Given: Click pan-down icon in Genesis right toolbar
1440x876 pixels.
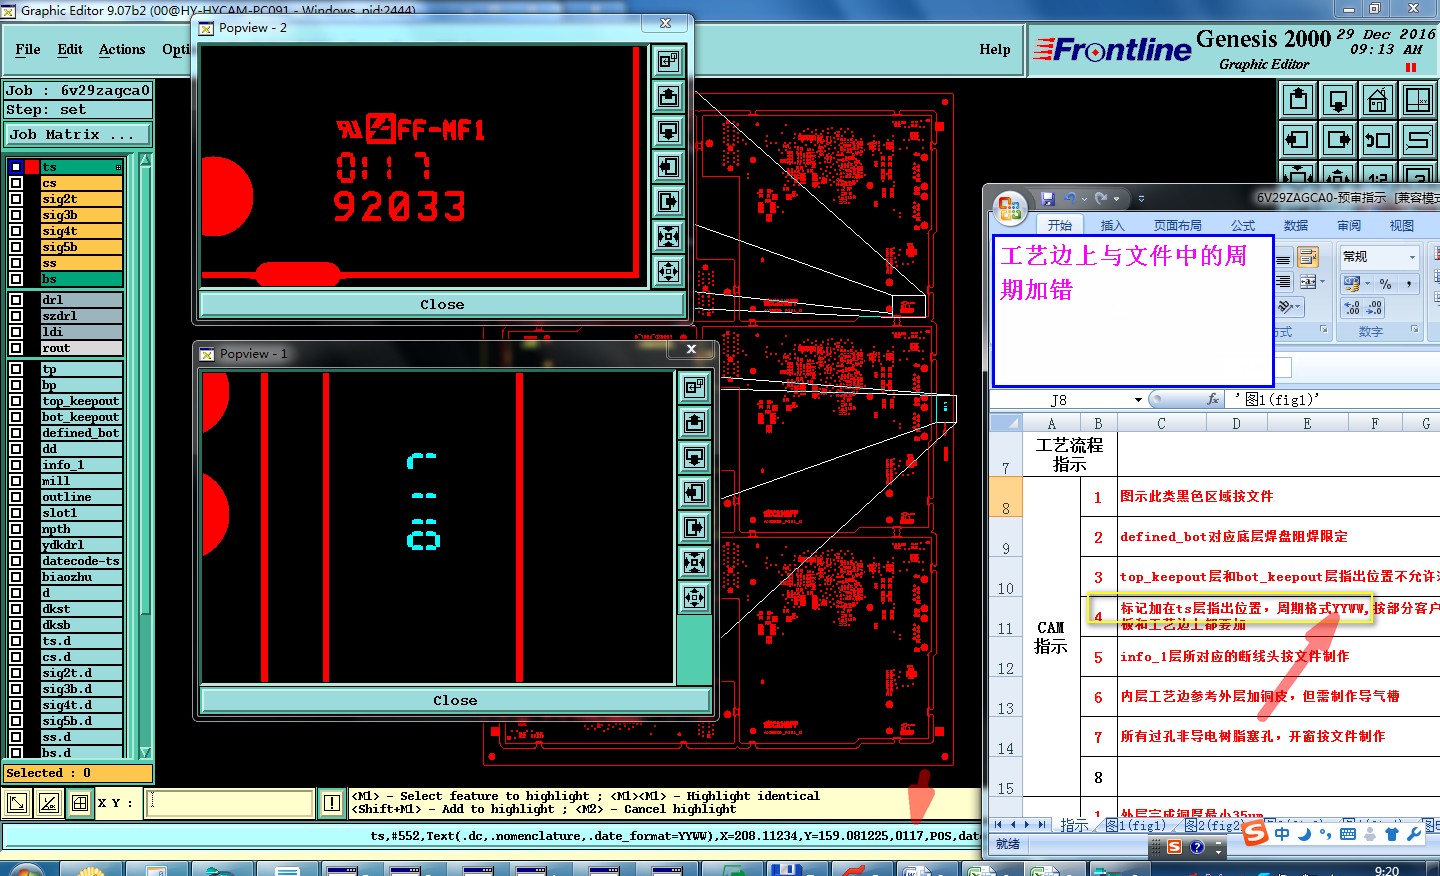Looking at the screenshot, I should click(x=1338, y=100).
